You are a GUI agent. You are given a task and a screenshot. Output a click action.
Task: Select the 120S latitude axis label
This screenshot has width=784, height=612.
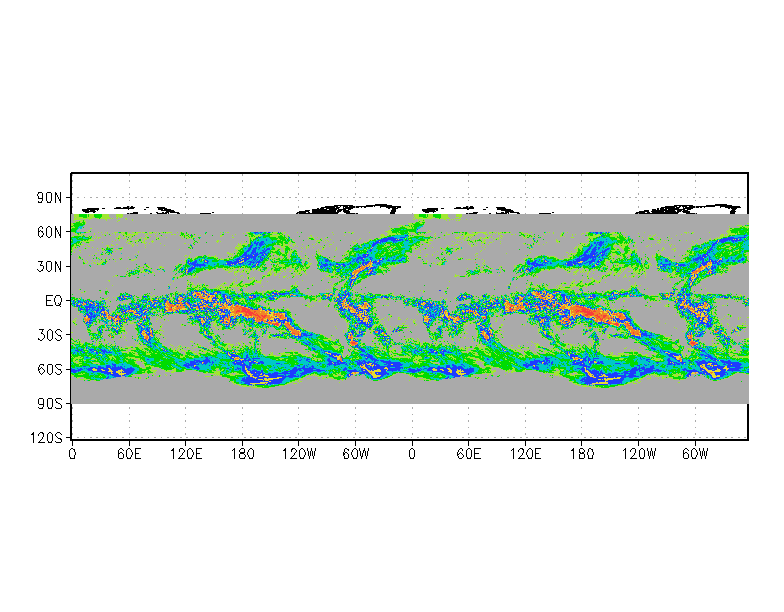click(46, 438)
